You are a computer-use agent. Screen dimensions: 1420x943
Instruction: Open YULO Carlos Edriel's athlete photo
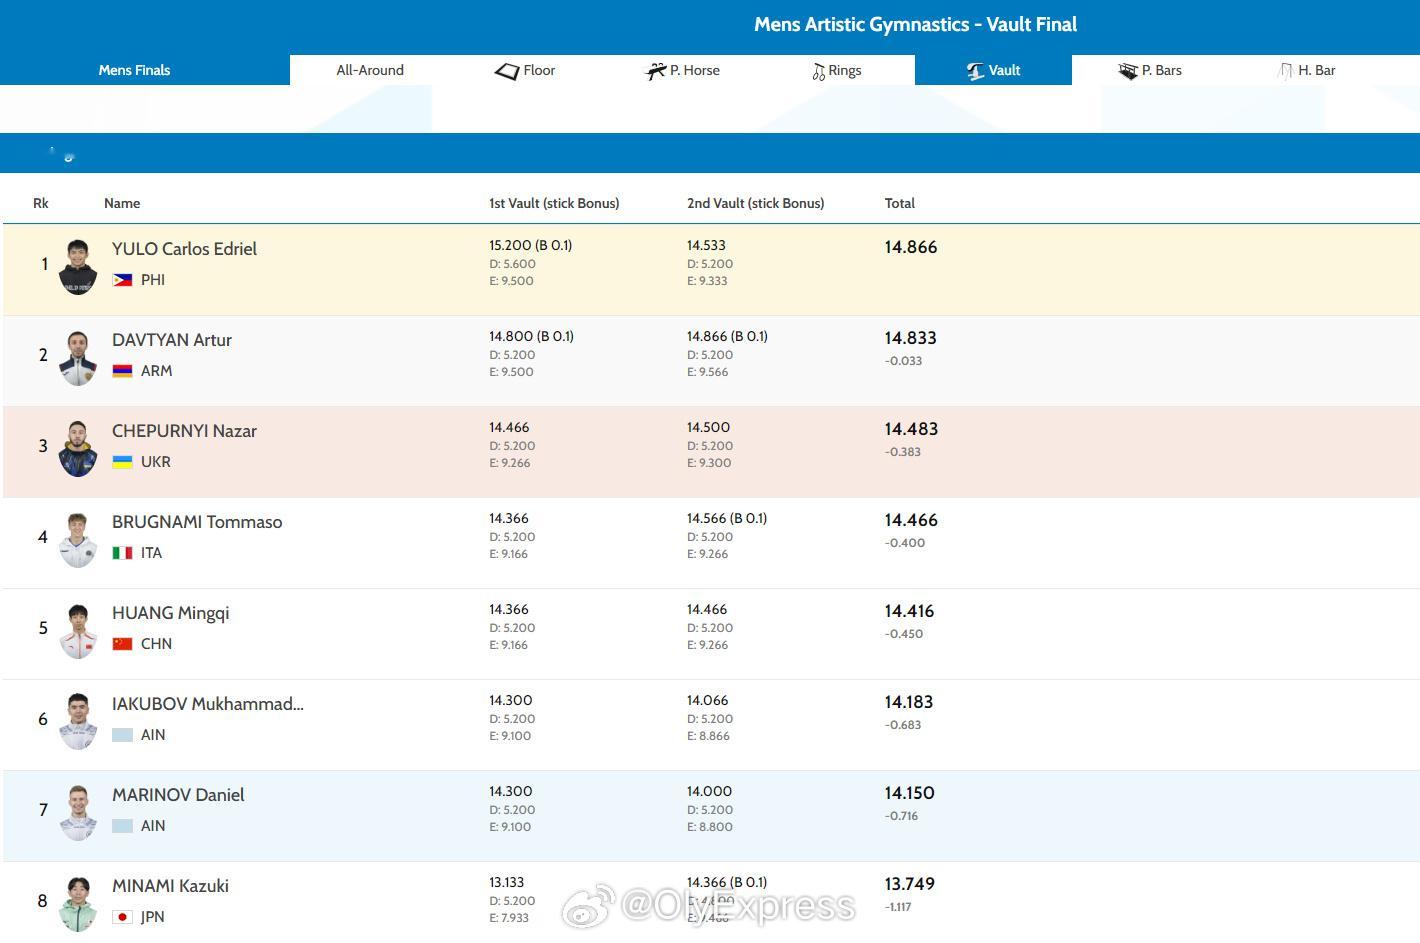(78, 266)
